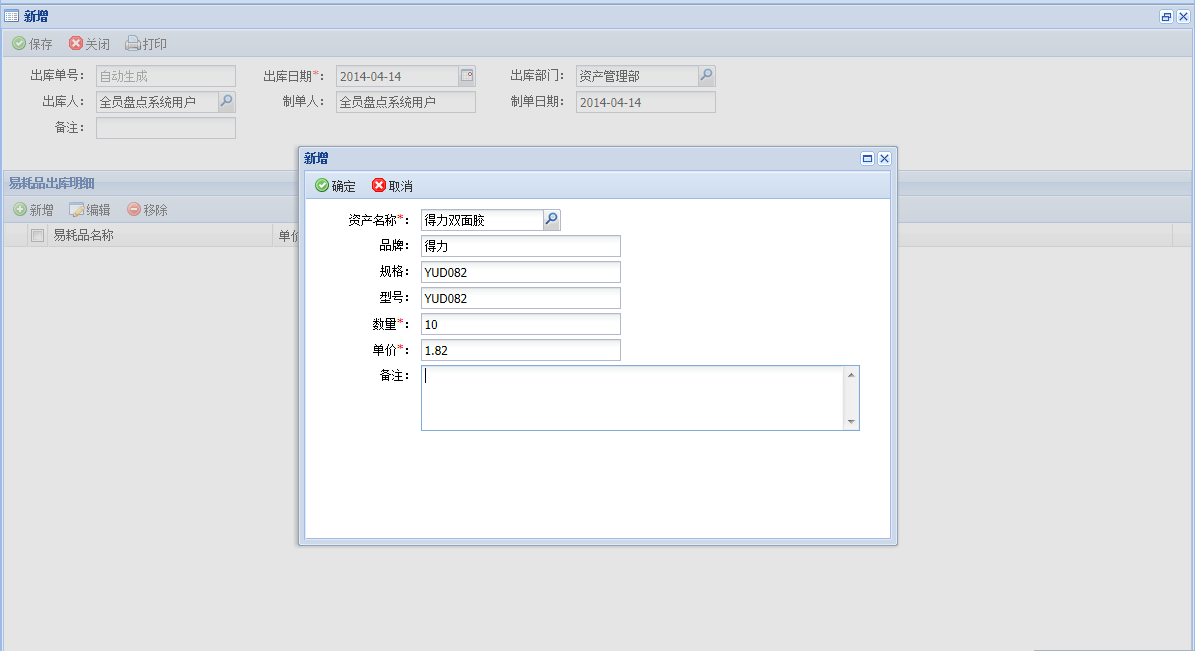Close the inner 新增 dialog
The height and width of the screenshot is (651, 1195).
[884, 158]
